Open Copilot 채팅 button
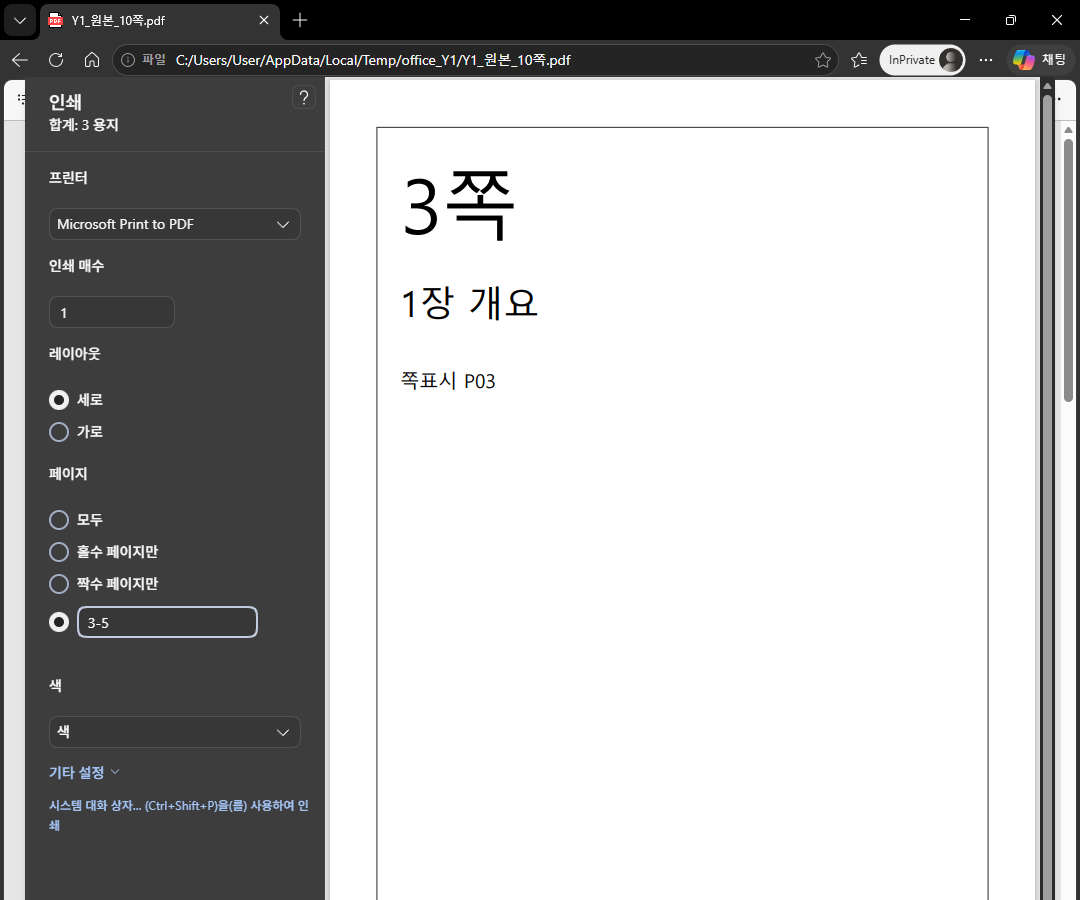 pos(1040,60)
